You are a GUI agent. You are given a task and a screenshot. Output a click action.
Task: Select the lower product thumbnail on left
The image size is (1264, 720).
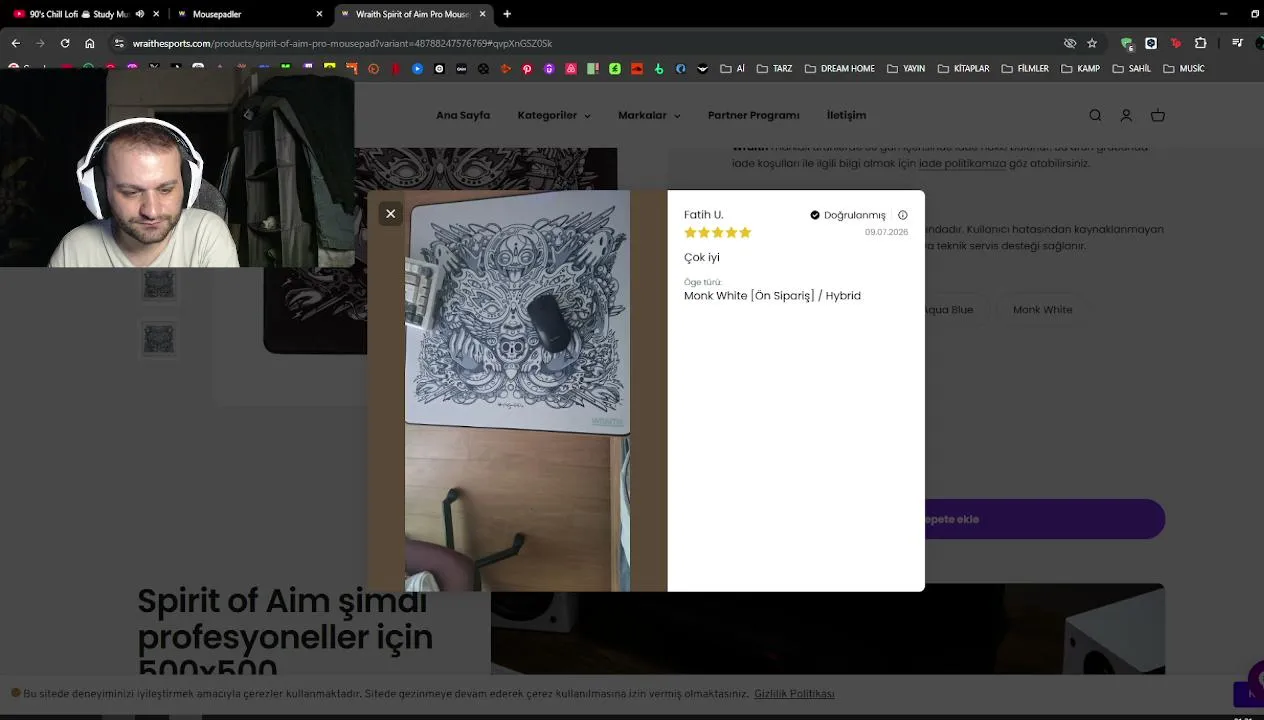click(158, 339)
